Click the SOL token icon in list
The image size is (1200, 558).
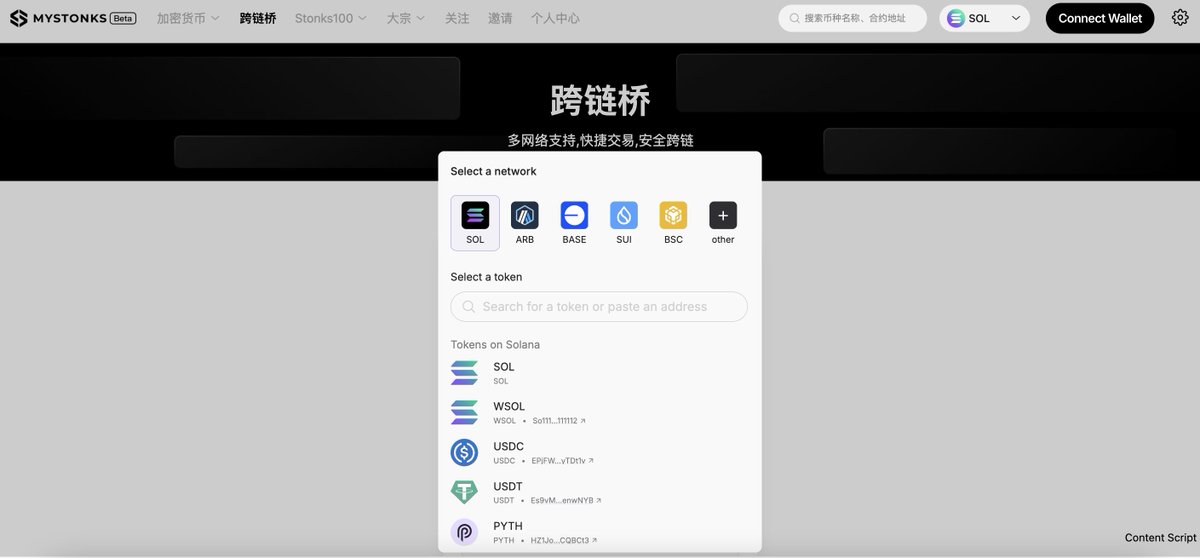[464, 373]
